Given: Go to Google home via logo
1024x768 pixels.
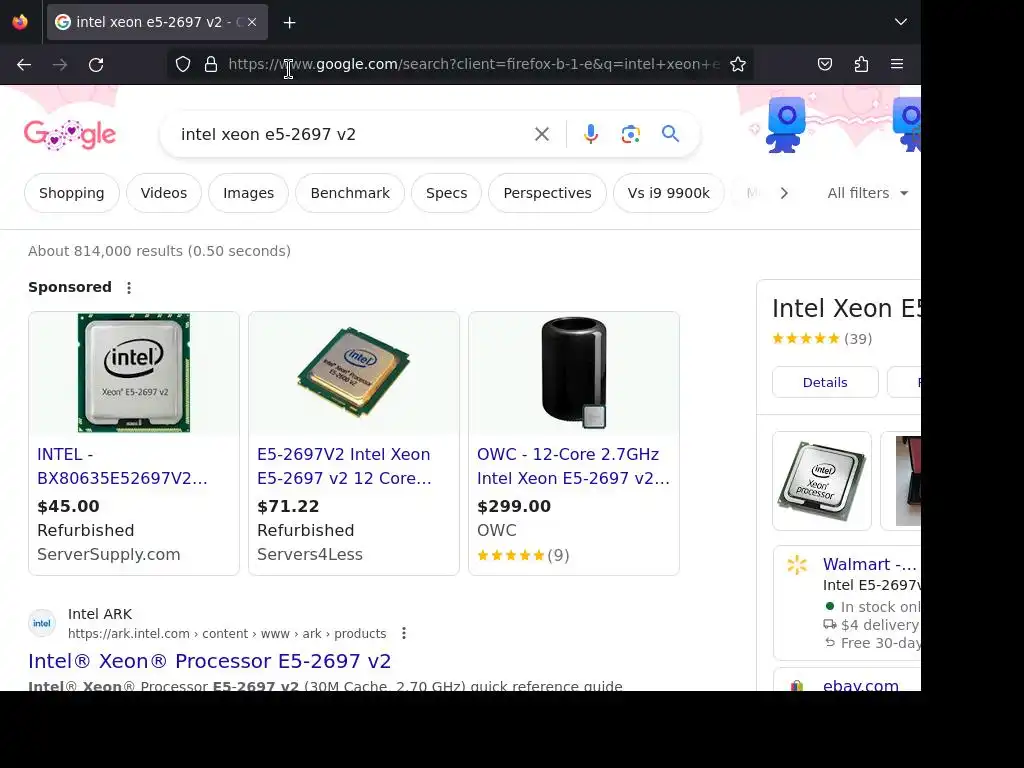Looking at the screenshot, I should [x=70, y=135].
